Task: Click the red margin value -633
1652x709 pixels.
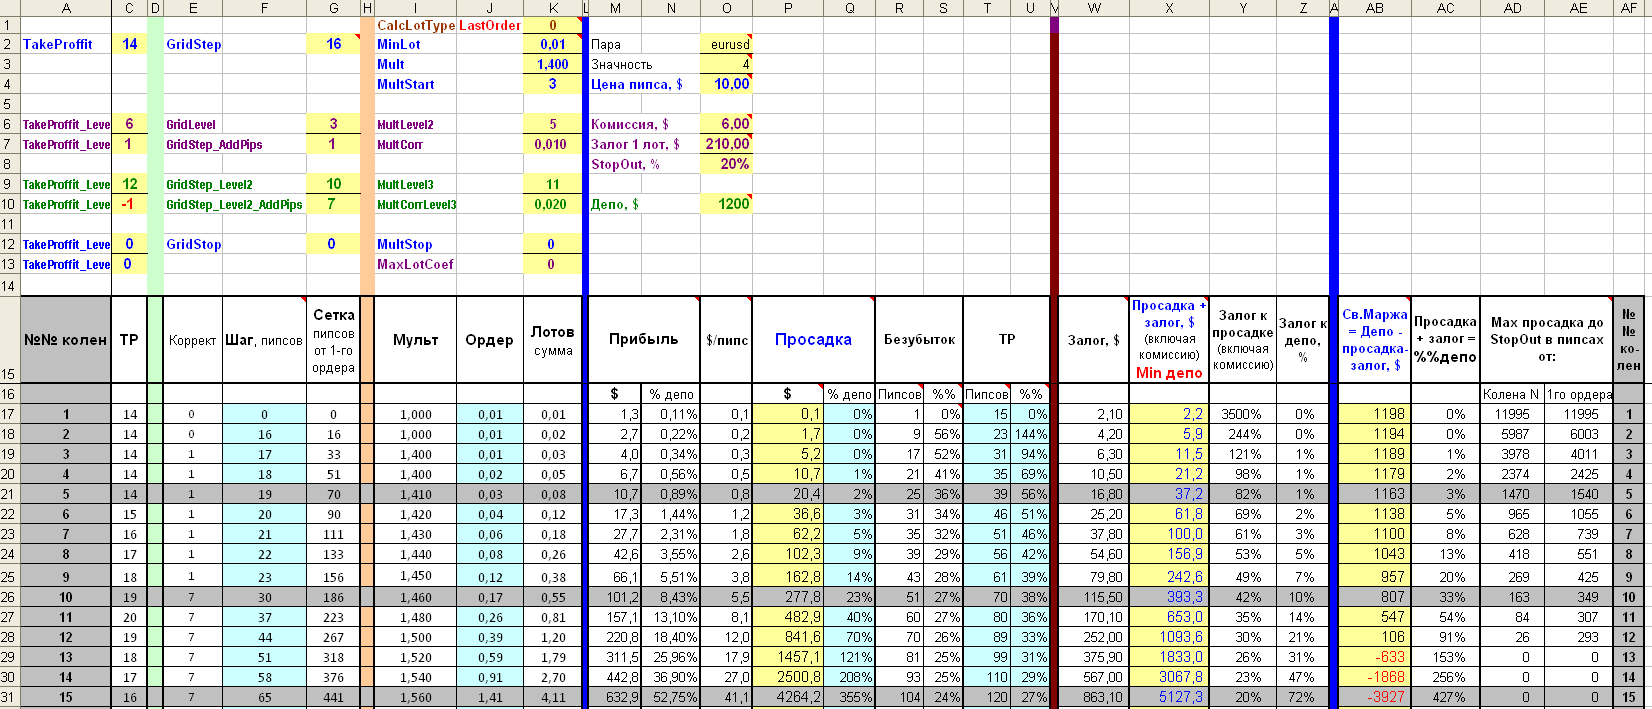Action: pos(1375,657)
